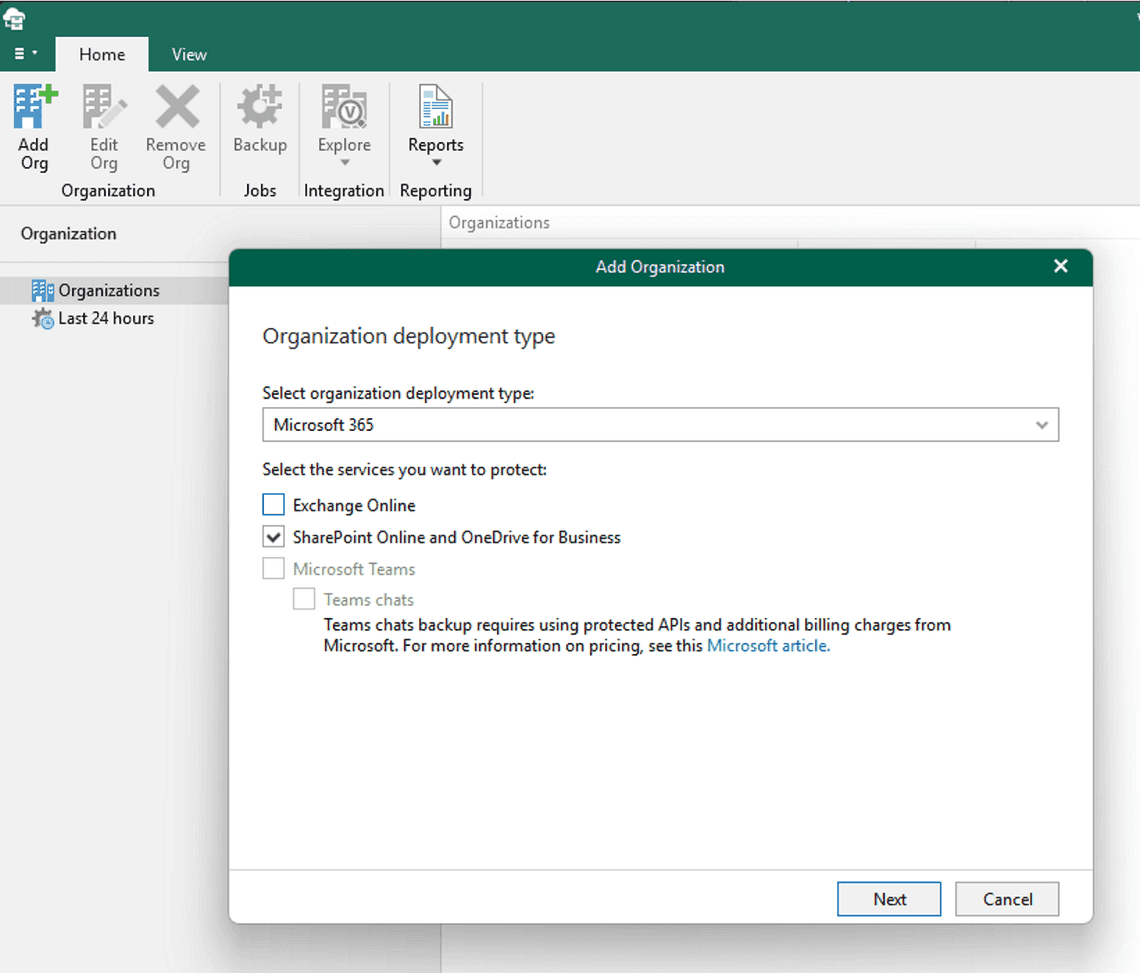
Task: Click the Explore integration icon
Action: pos(343,108)
